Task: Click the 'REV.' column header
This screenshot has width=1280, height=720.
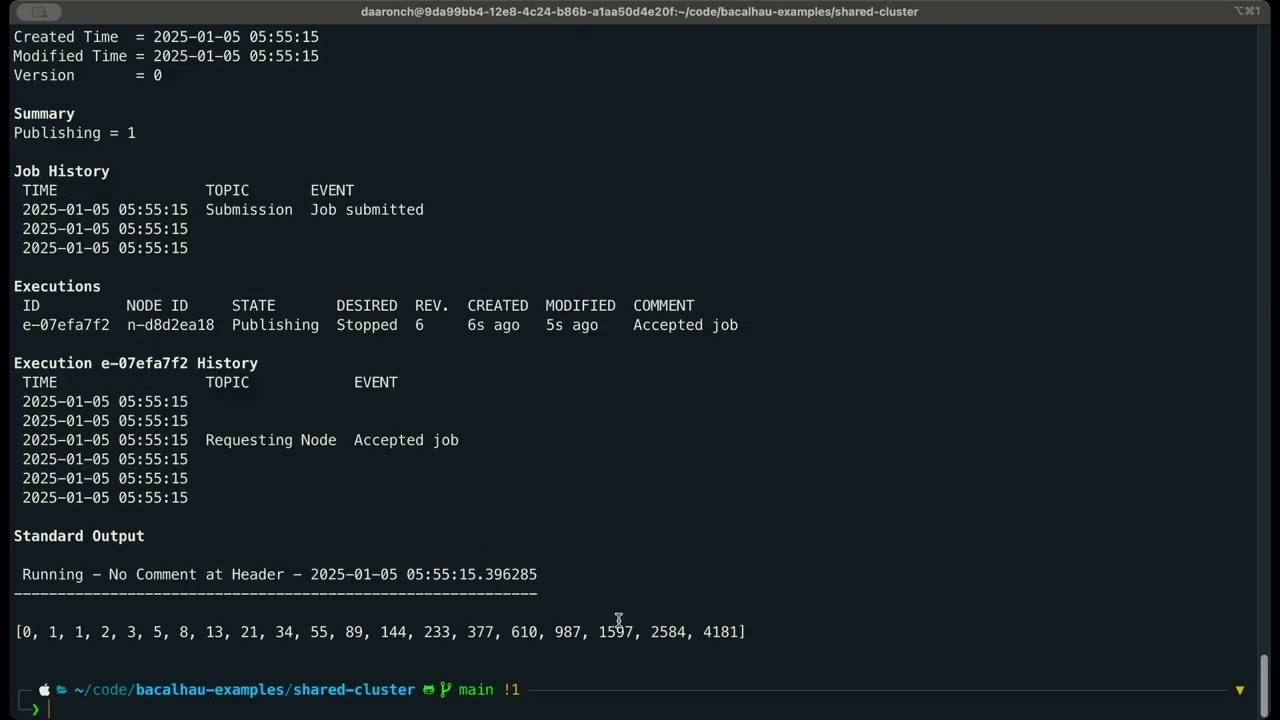Action: tap(432, 306)
